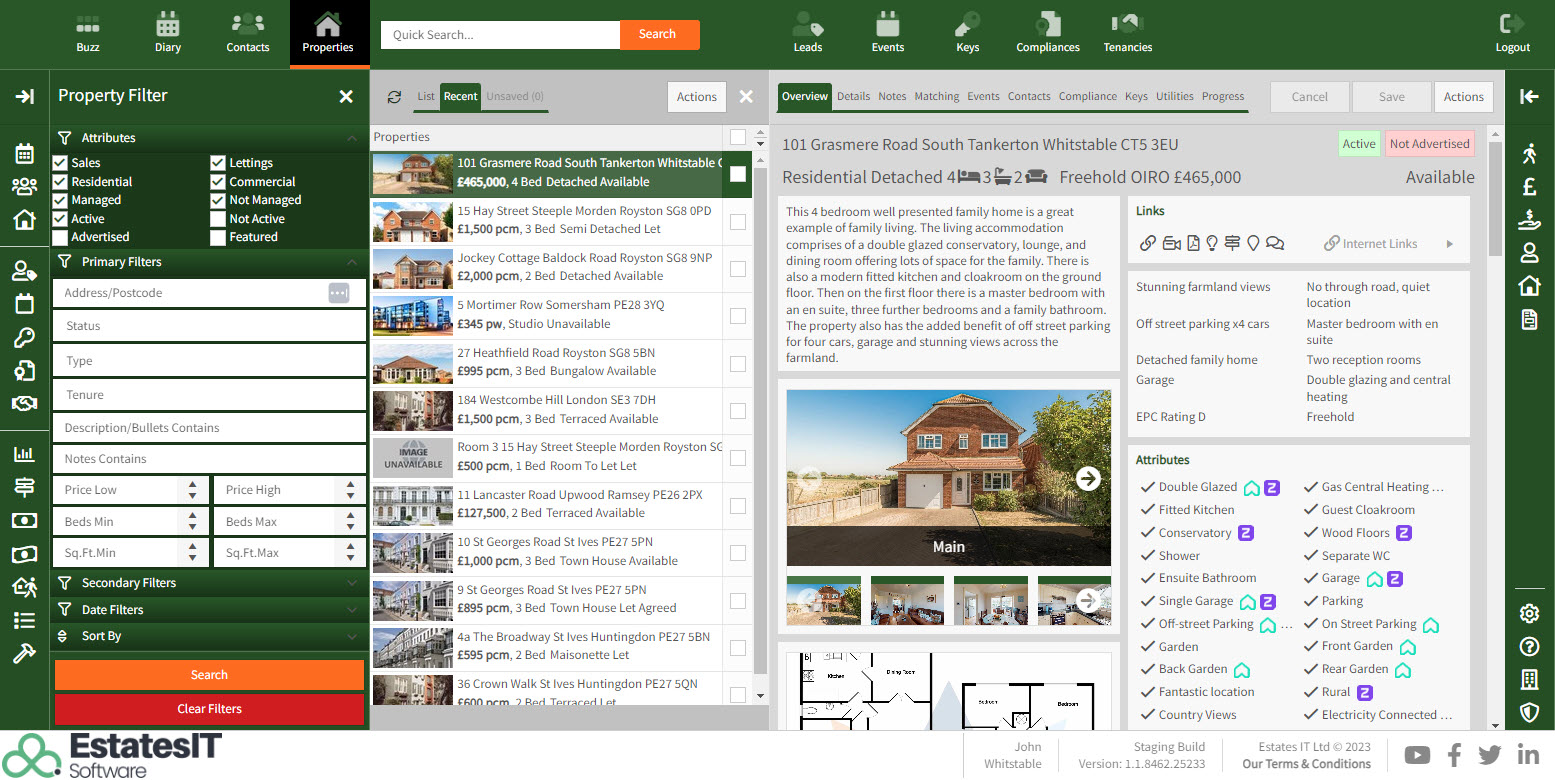Switch to the List tab
1555x780 pixels.
point(426,96)
